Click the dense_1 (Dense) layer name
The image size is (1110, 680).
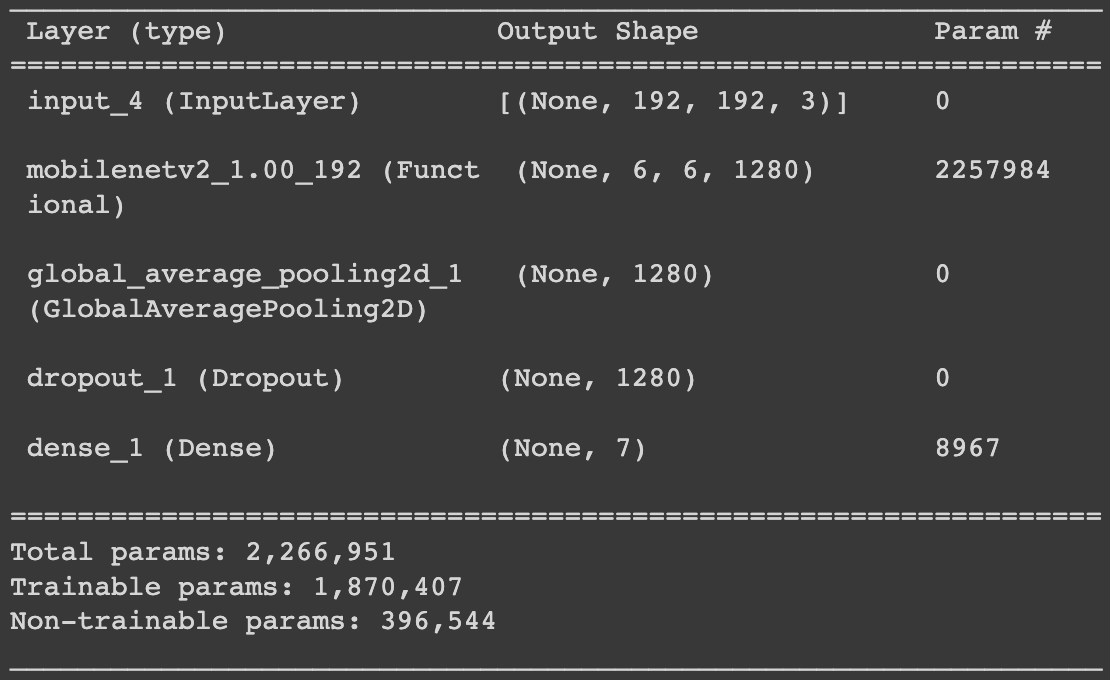[152, 448]
